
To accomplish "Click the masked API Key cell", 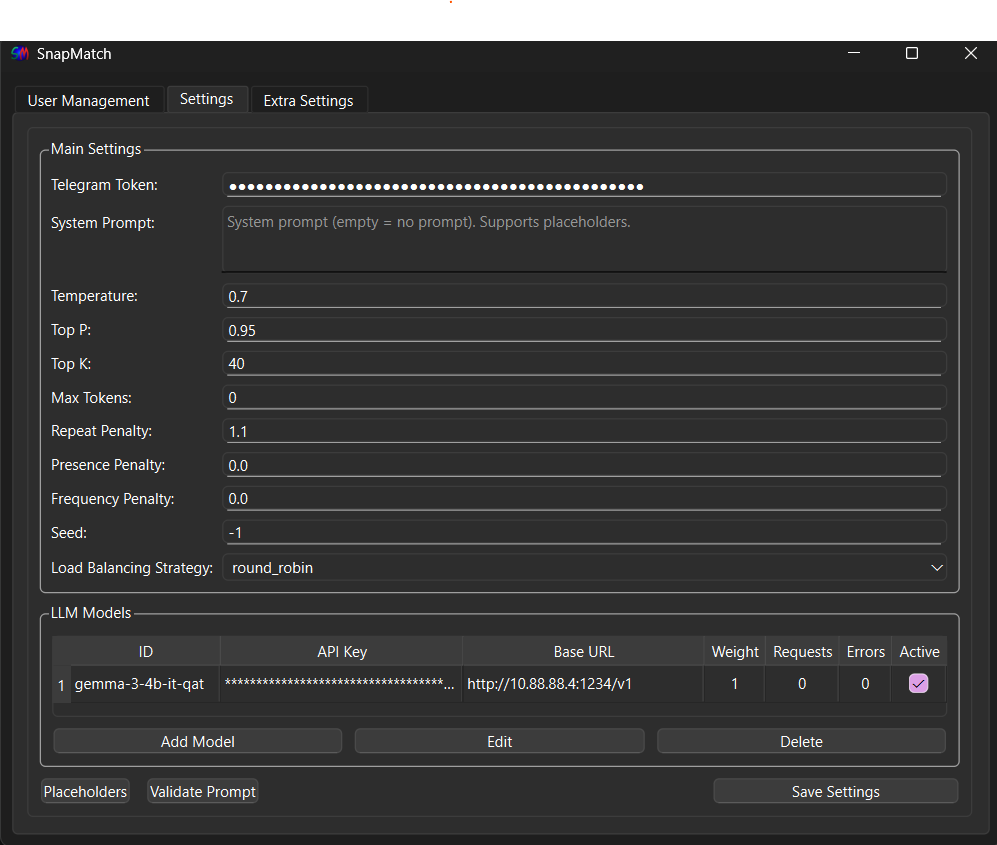I will click(341, 684).
